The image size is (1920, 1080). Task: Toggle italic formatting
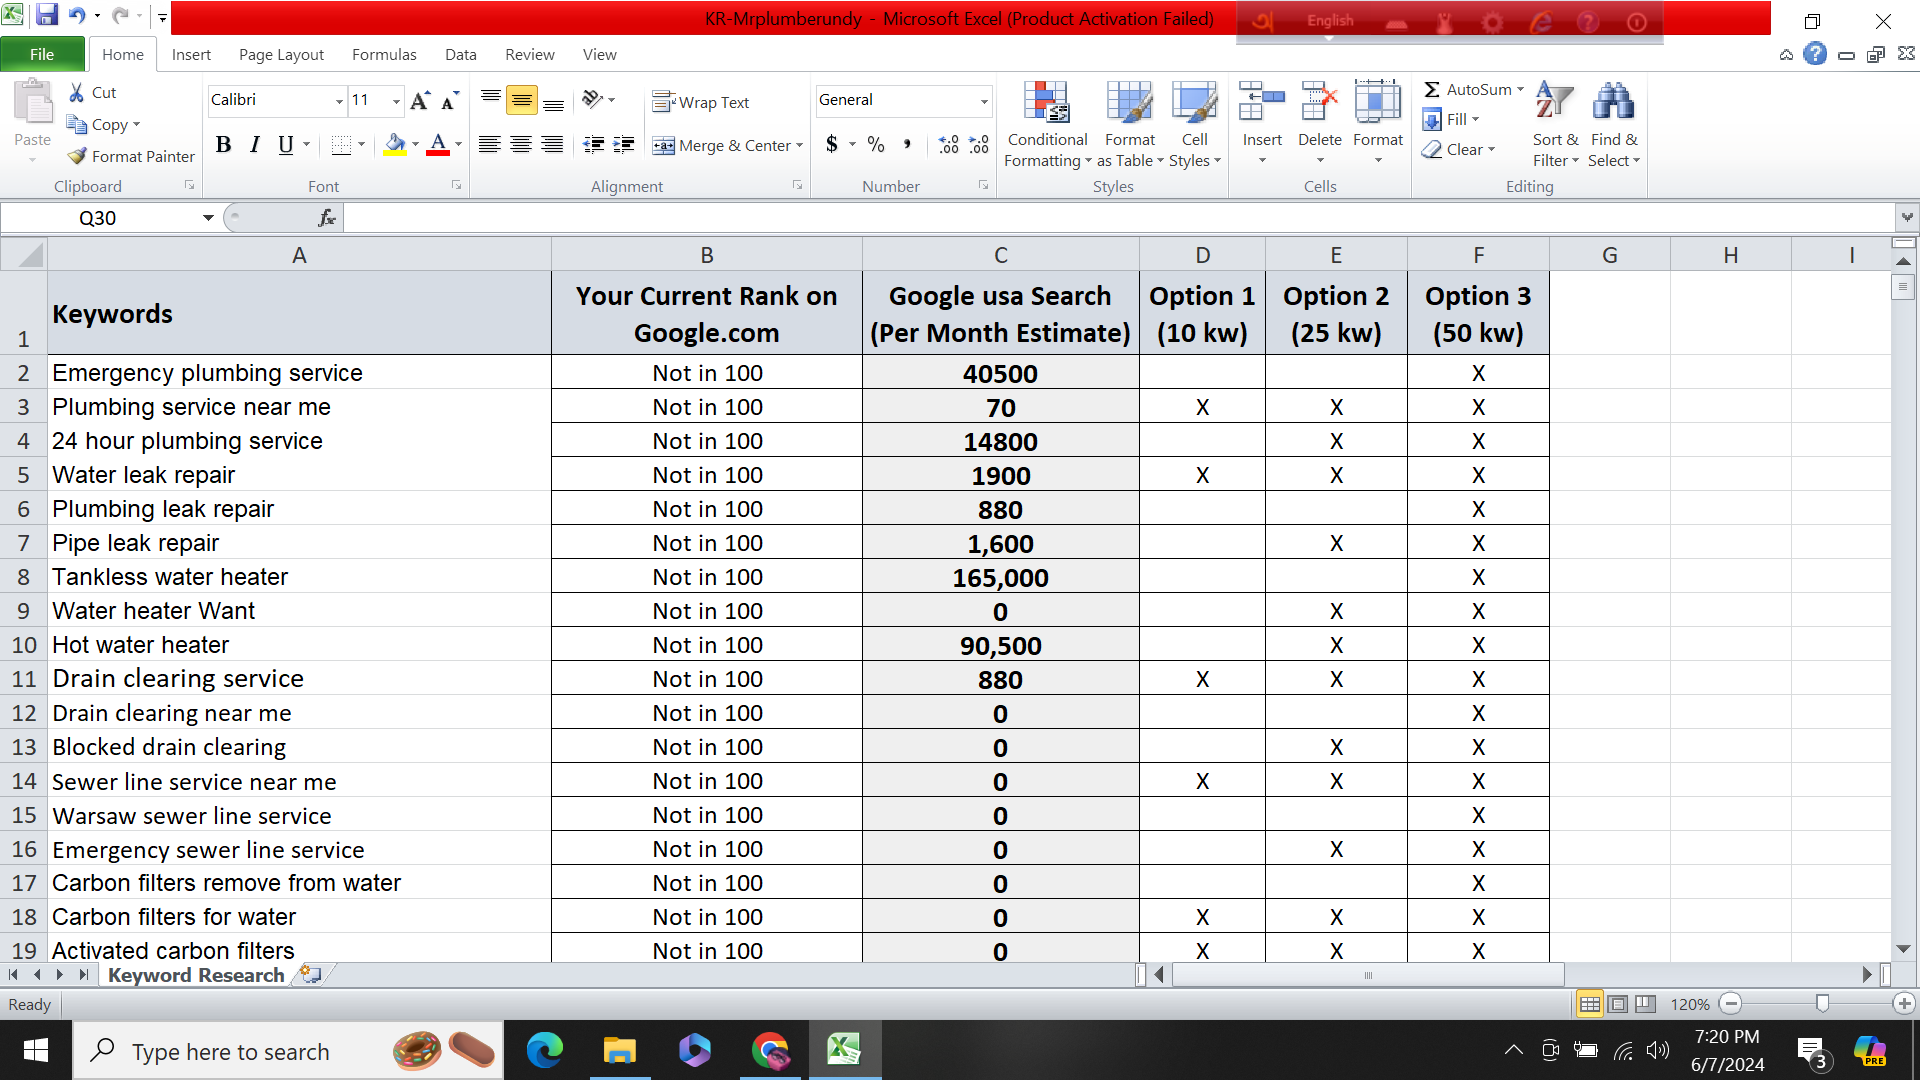coord(254,145)
